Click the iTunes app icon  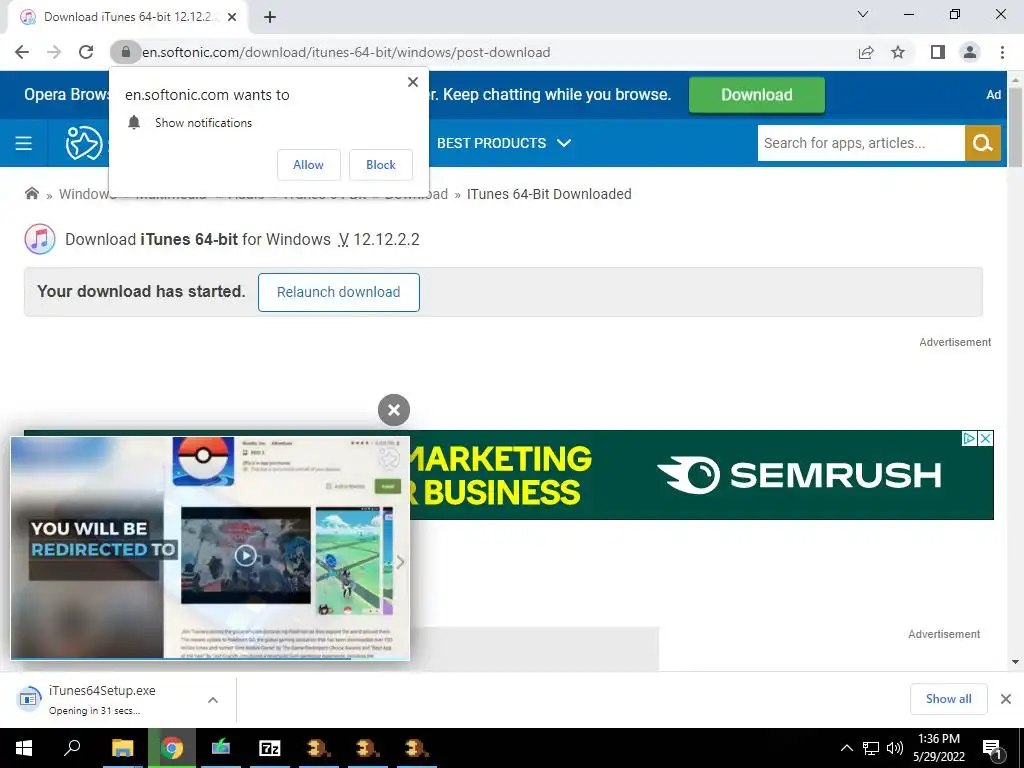coord(40,239)
